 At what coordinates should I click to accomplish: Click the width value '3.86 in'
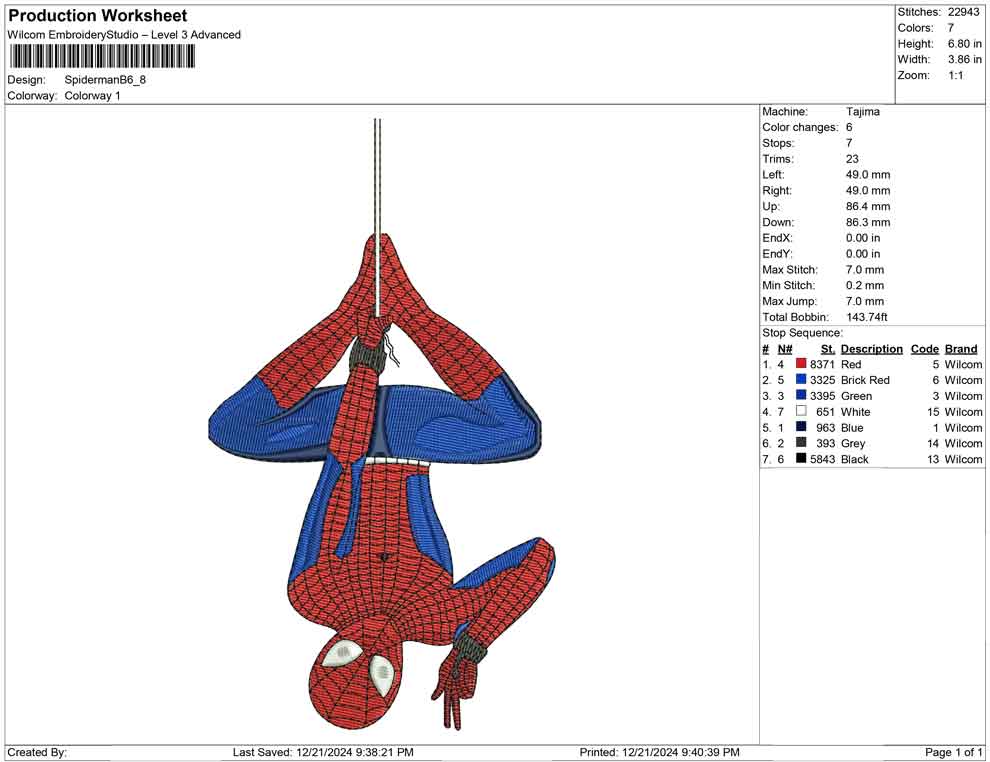(x=965, y=59)
